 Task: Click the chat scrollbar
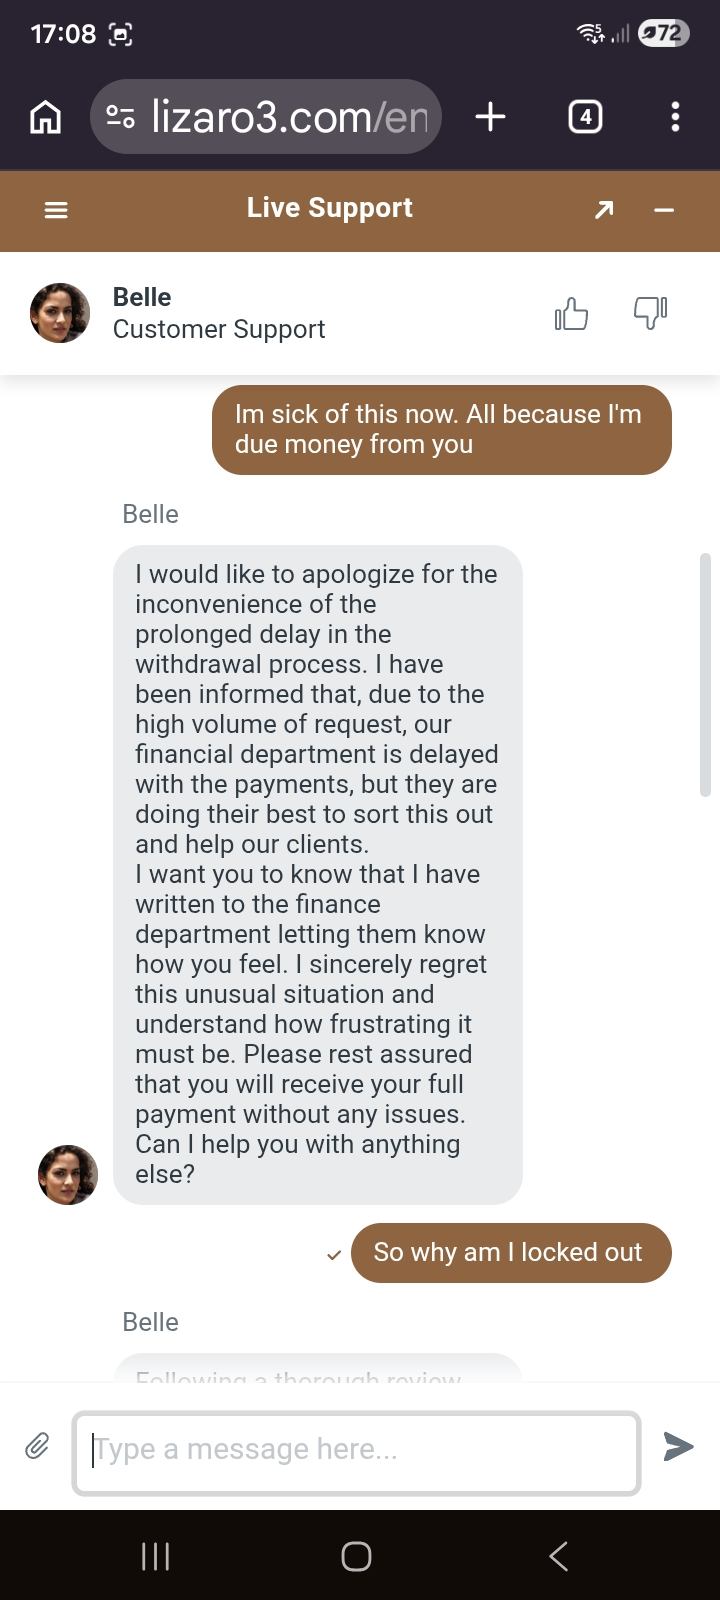705,674
